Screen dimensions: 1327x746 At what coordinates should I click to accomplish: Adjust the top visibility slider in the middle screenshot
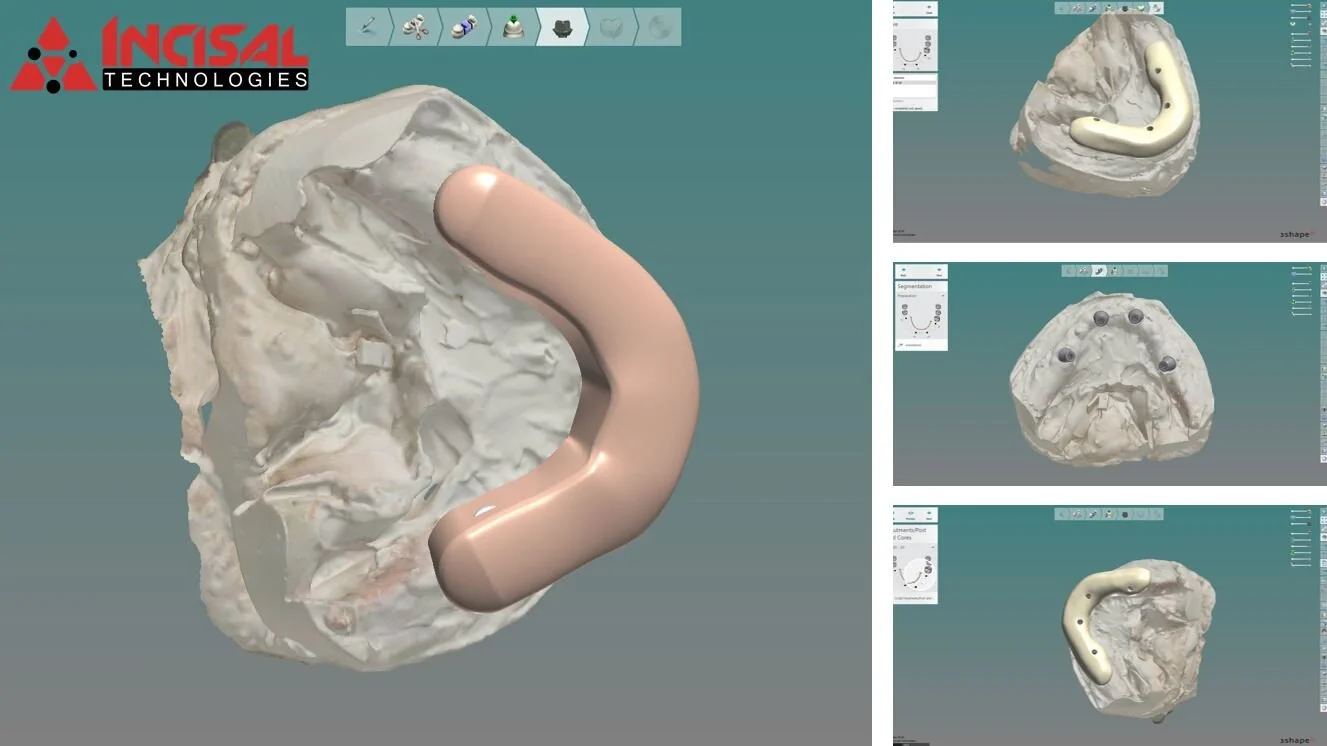point(1300,269)
